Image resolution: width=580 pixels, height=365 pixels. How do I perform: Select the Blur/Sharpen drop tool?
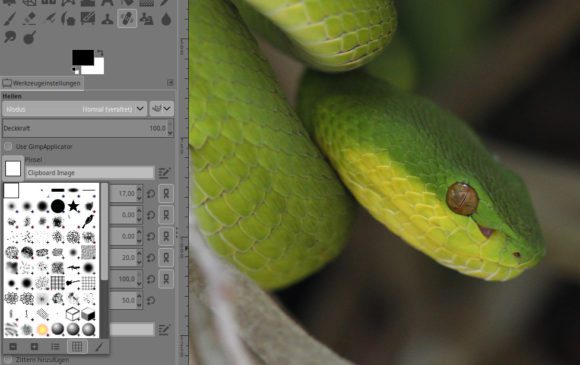pyautogui.click(x=166, y=19)
